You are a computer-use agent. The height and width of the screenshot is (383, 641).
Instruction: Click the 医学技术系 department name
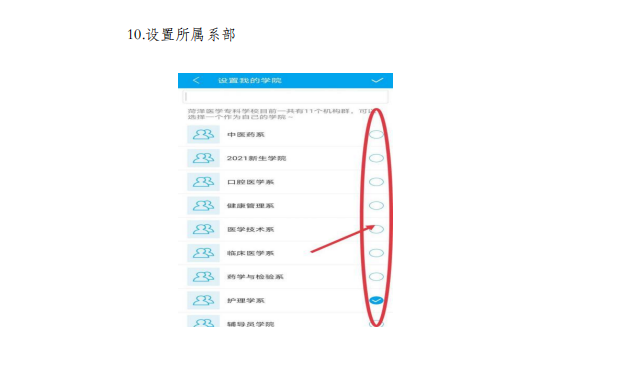tap(250, 229)
